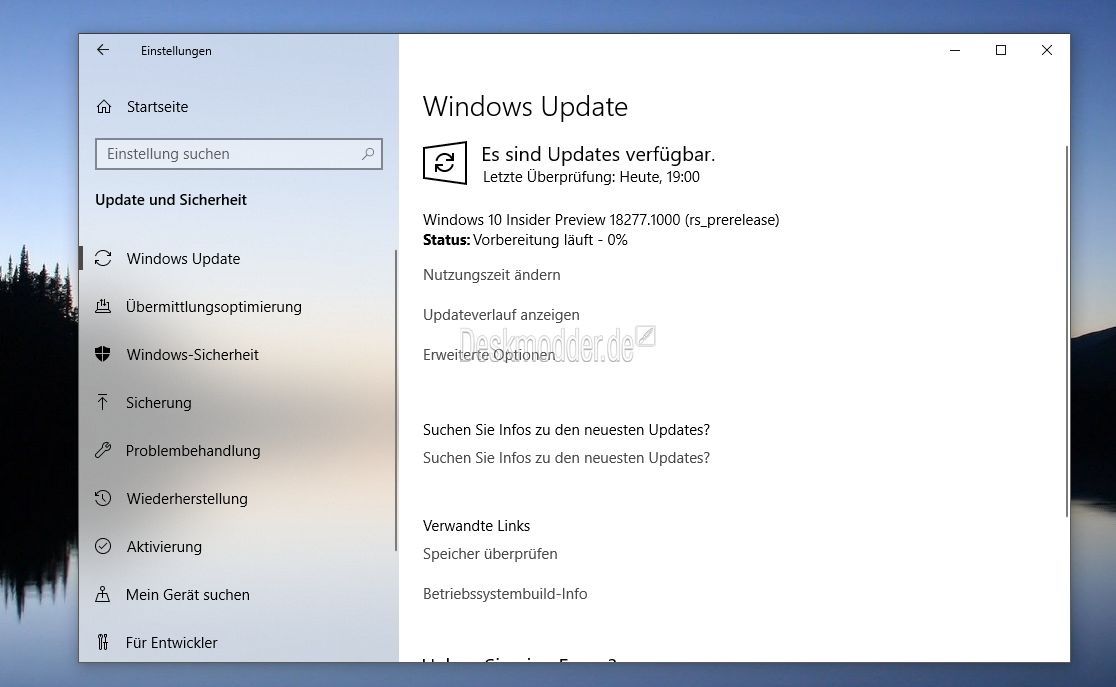Click the main content vertical scrollbar
This screenshot has width=1116, height=687.
[1067, 330]
